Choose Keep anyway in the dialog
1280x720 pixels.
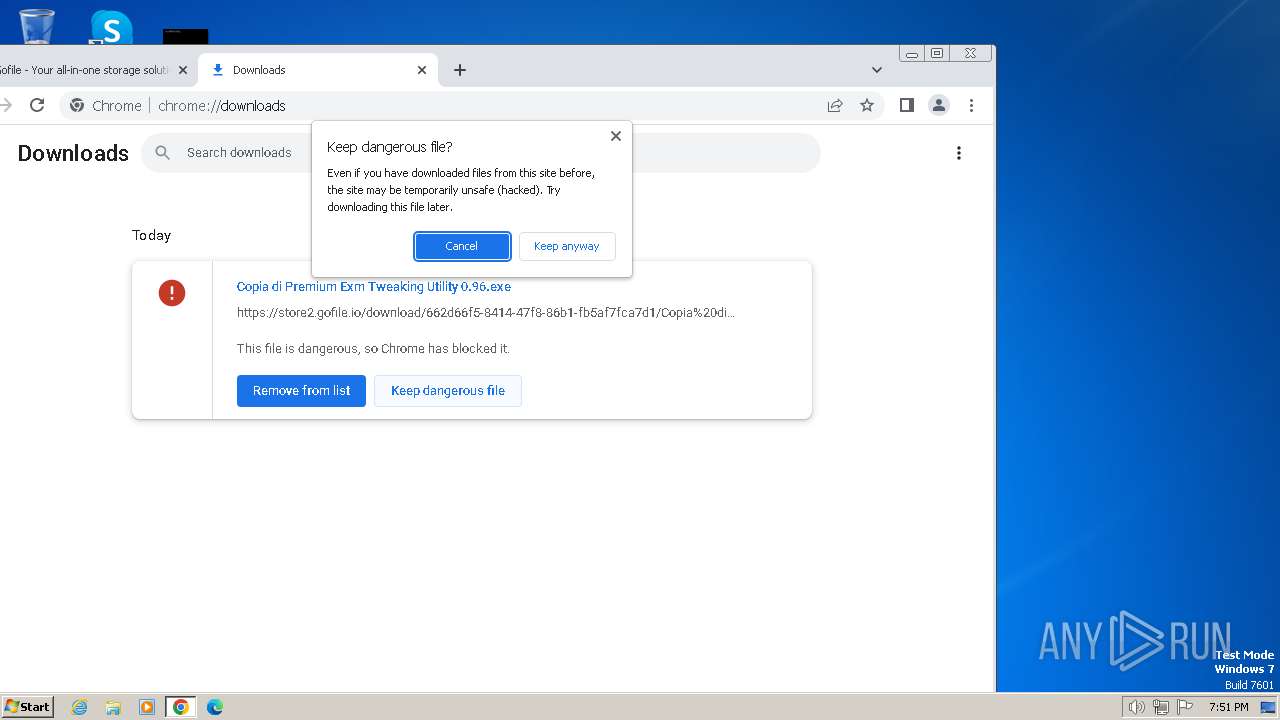tap(567, 246)
